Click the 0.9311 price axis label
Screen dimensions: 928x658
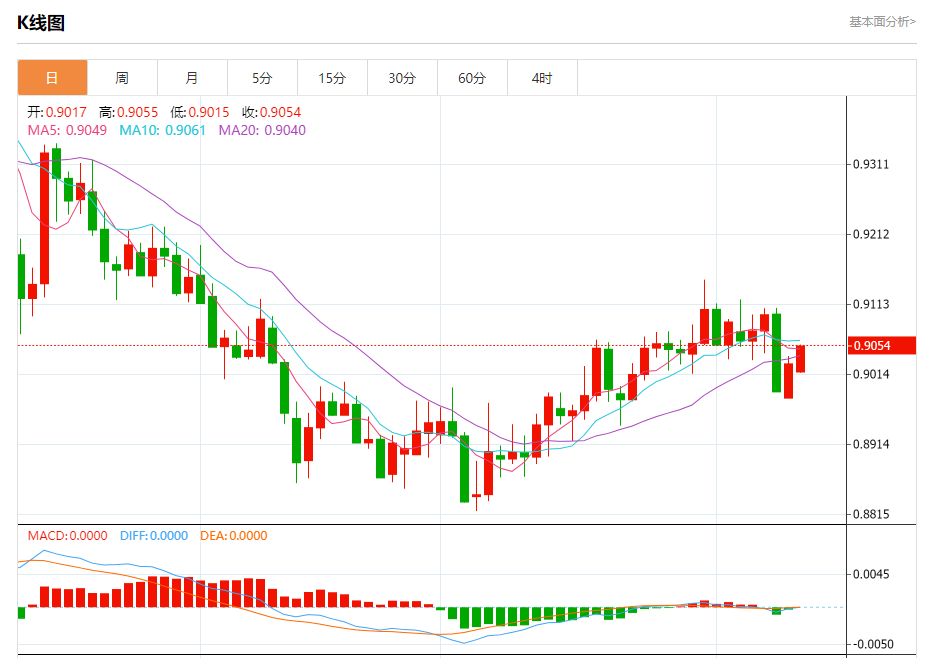[x=871, y=164]
